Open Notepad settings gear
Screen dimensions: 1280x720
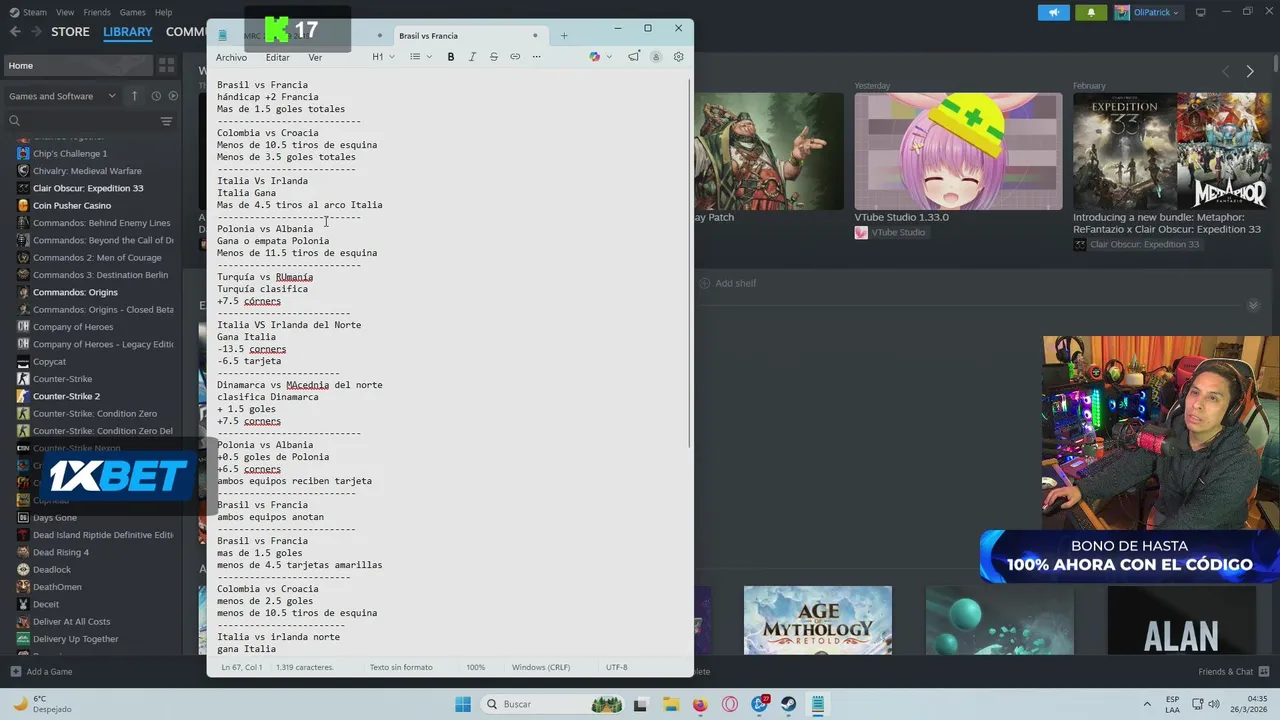click(x=678, y=57)
